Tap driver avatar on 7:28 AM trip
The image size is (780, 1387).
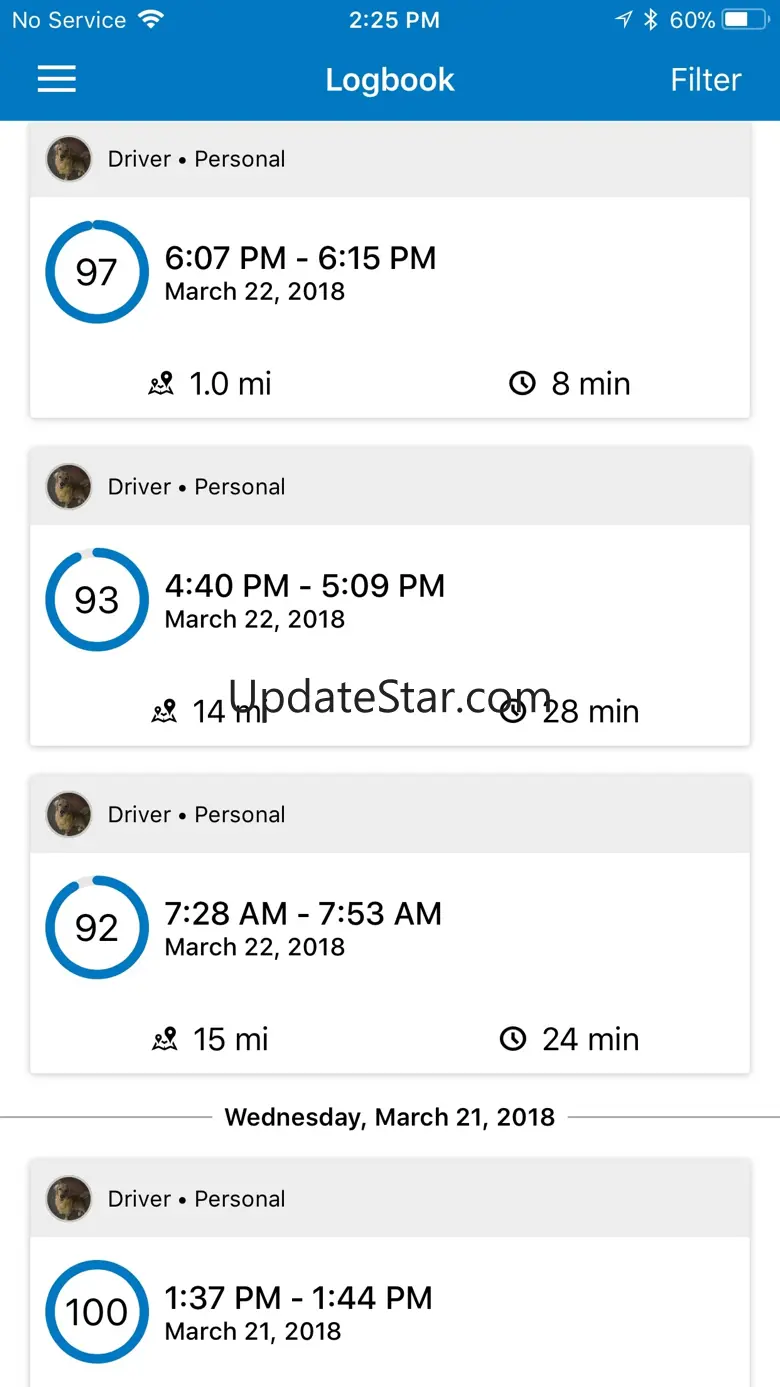point(69,815)
